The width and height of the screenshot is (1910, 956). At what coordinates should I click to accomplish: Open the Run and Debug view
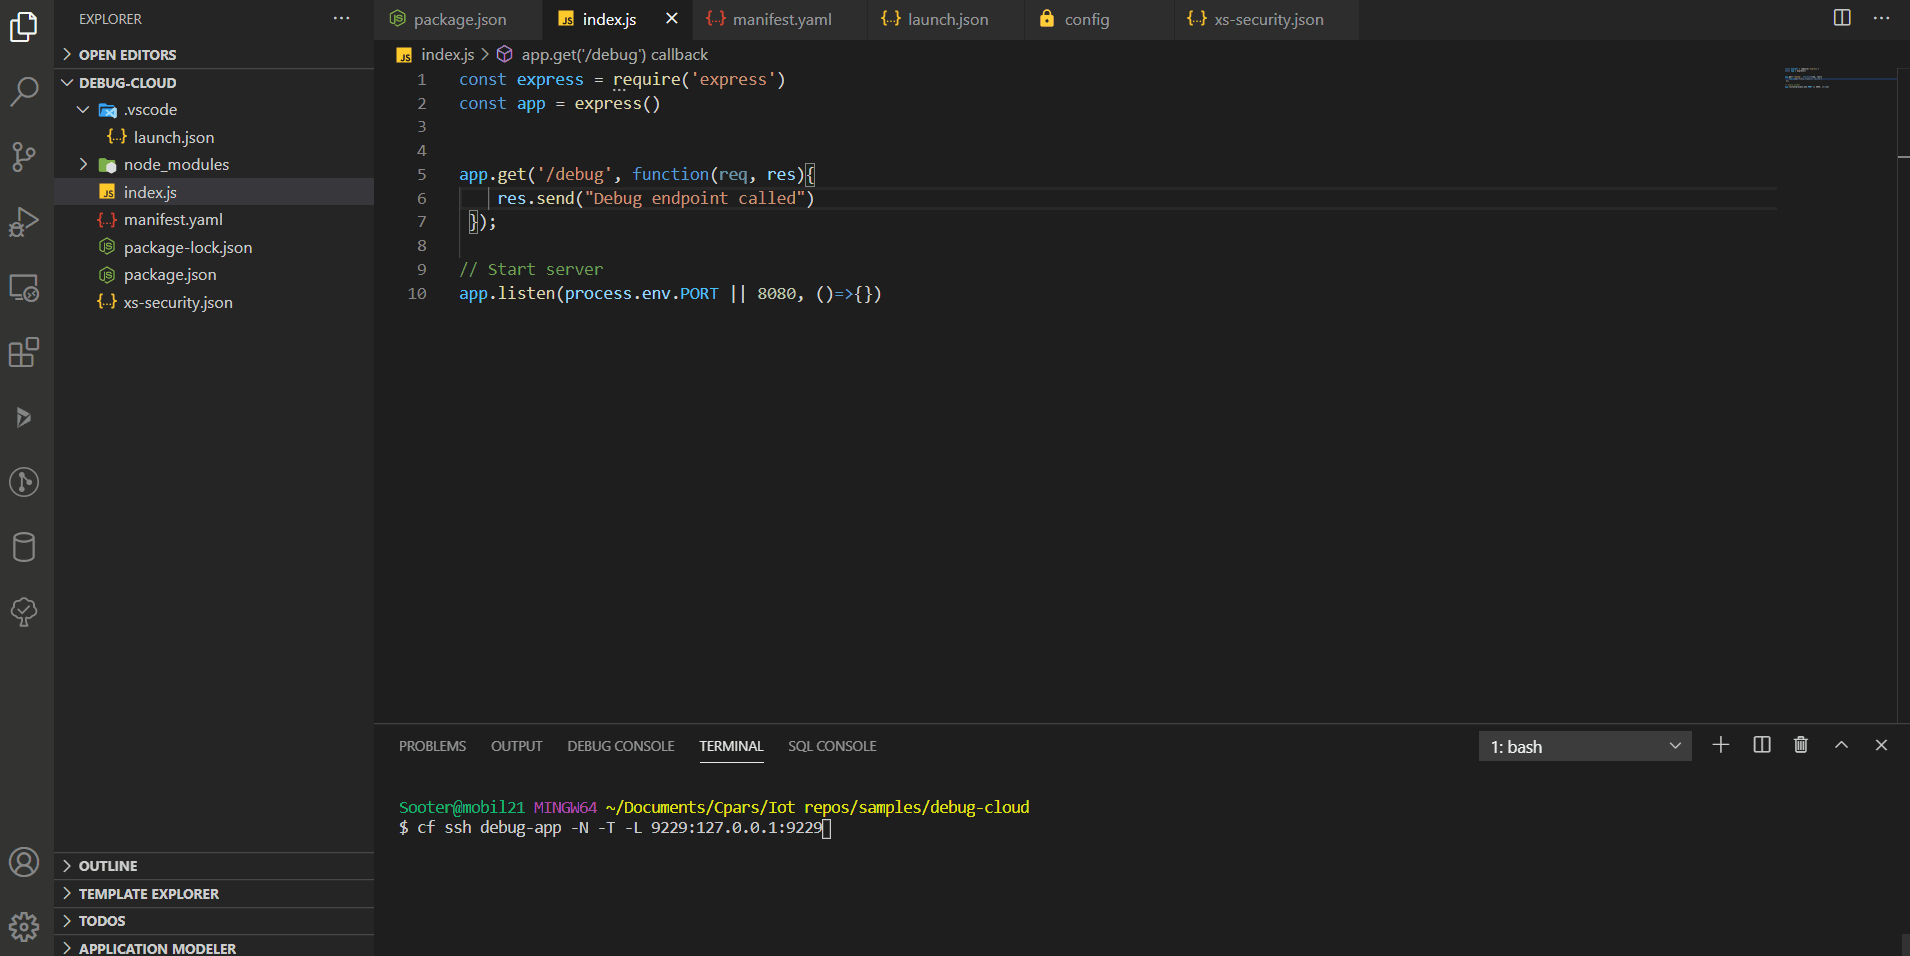[x=24, y=222]
